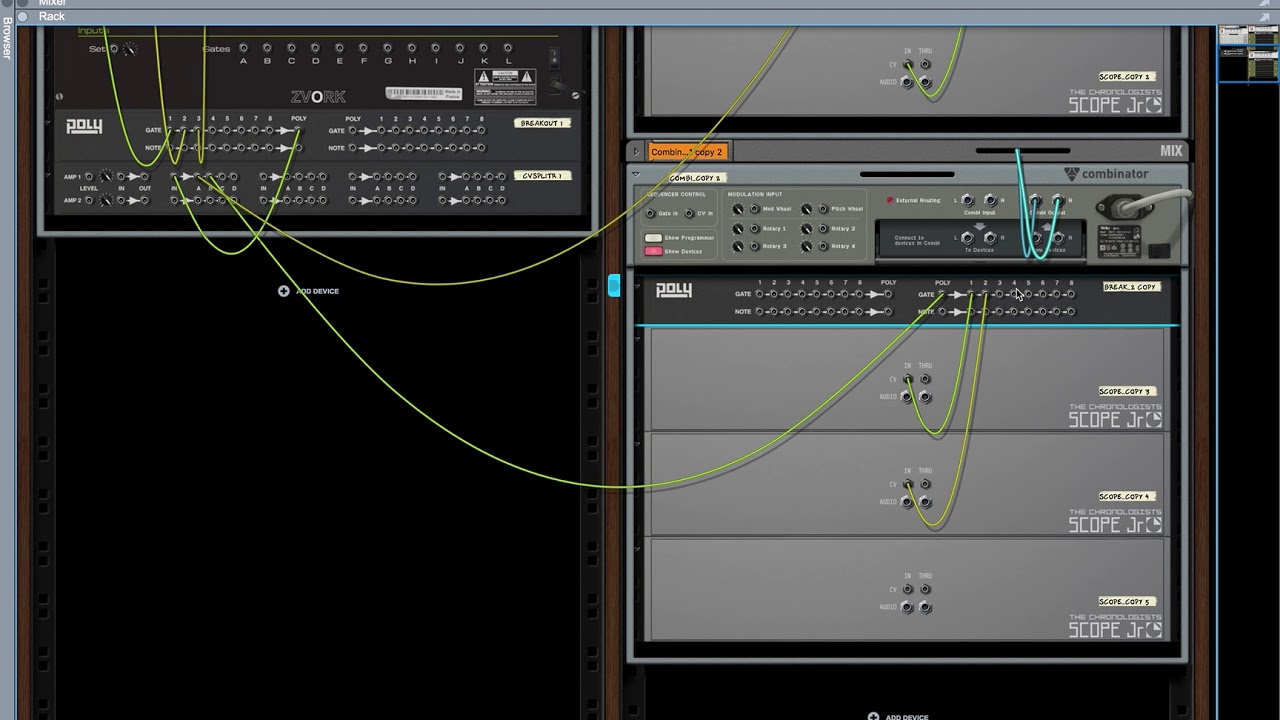This screenshot has height=720, width=1280.
Task: Click the ZVORK Gates L input jack
Action: pyautogui.click(x=507, y=48)
